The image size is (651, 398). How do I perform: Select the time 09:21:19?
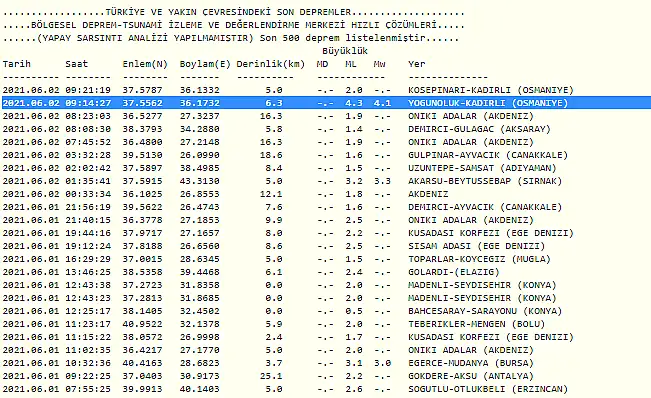[88, 90]
